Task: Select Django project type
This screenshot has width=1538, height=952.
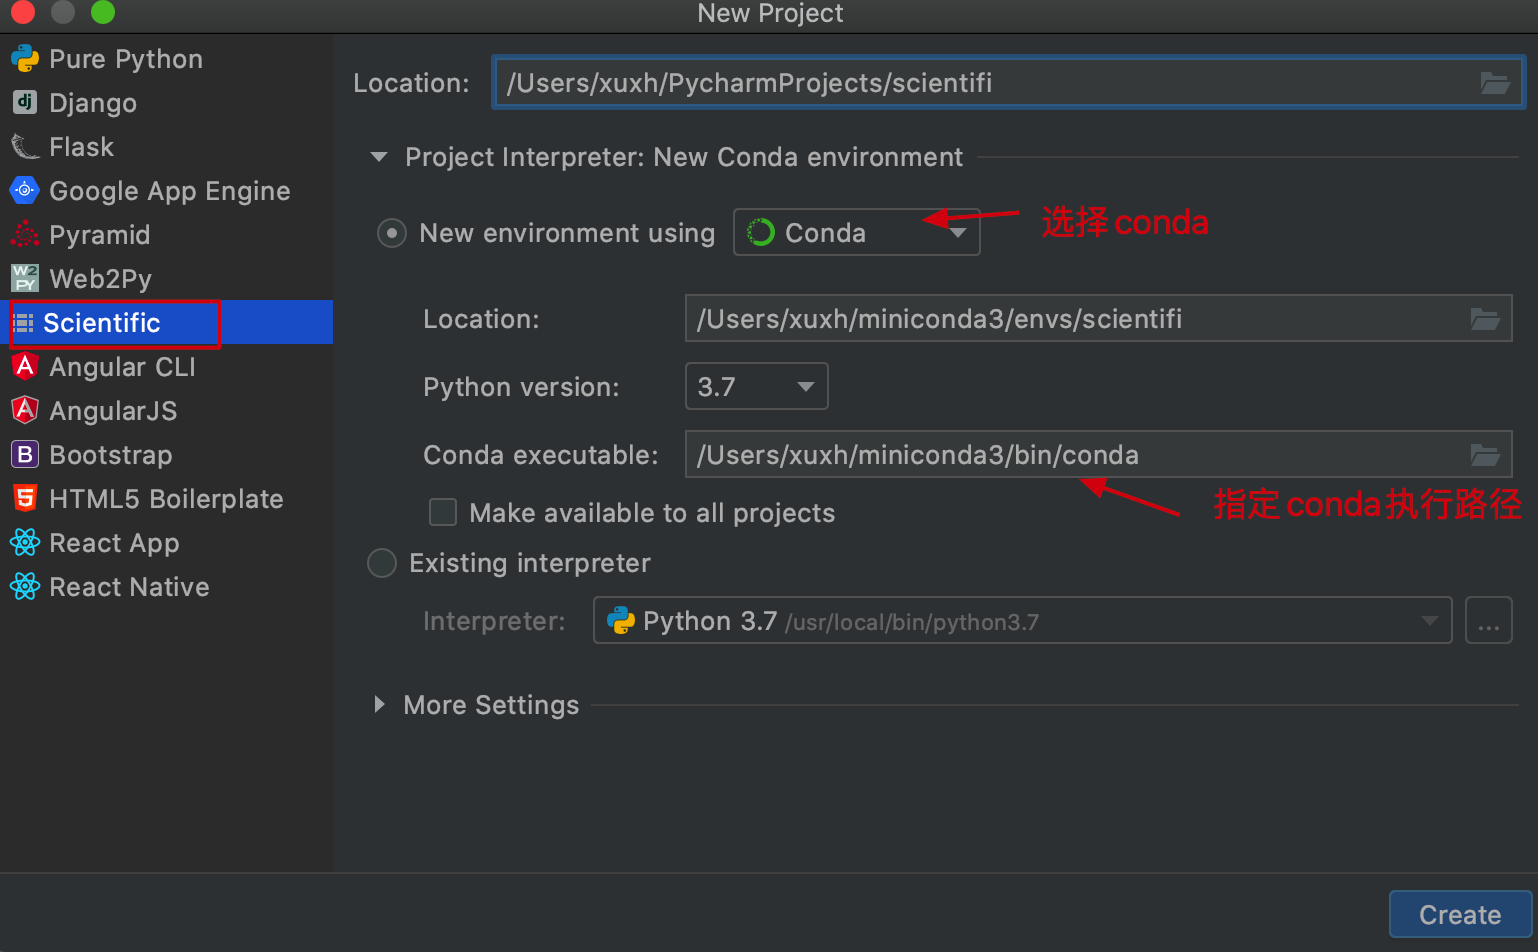Action: point(167,103)
